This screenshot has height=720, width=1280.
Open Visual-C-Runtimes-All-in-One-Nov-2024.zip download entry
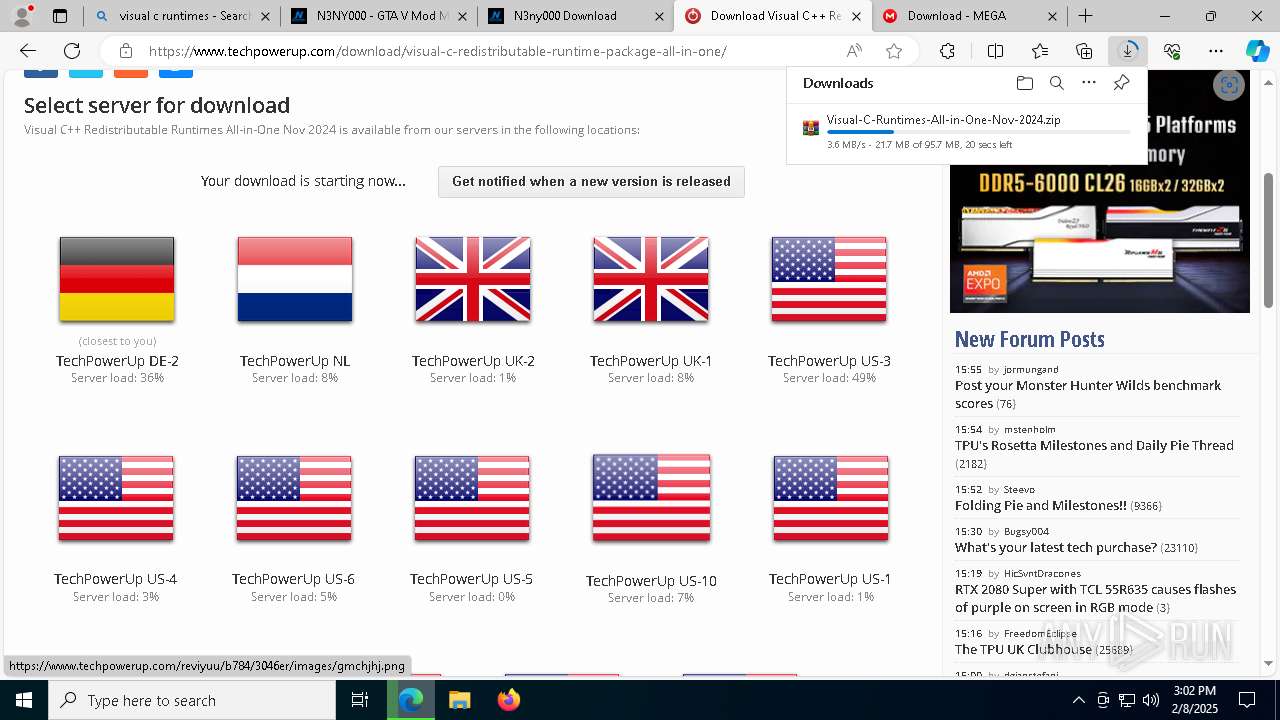pos(943,119)
